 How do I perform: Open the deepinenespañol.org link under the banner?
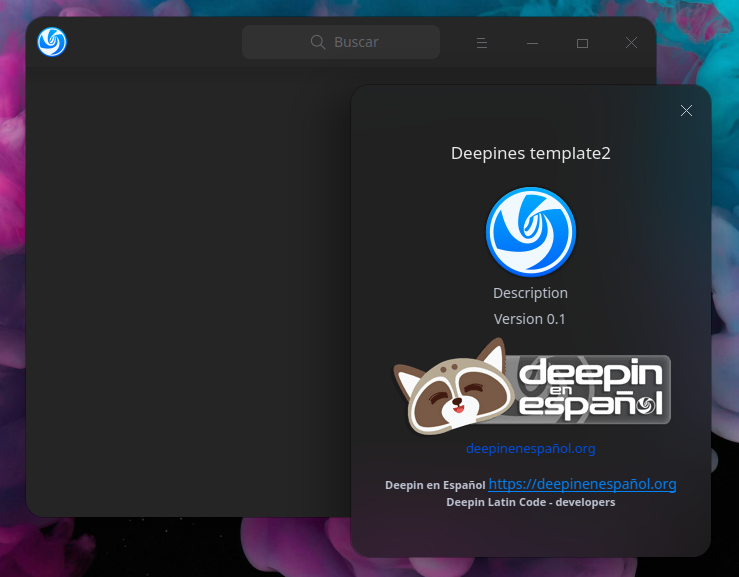531,448
